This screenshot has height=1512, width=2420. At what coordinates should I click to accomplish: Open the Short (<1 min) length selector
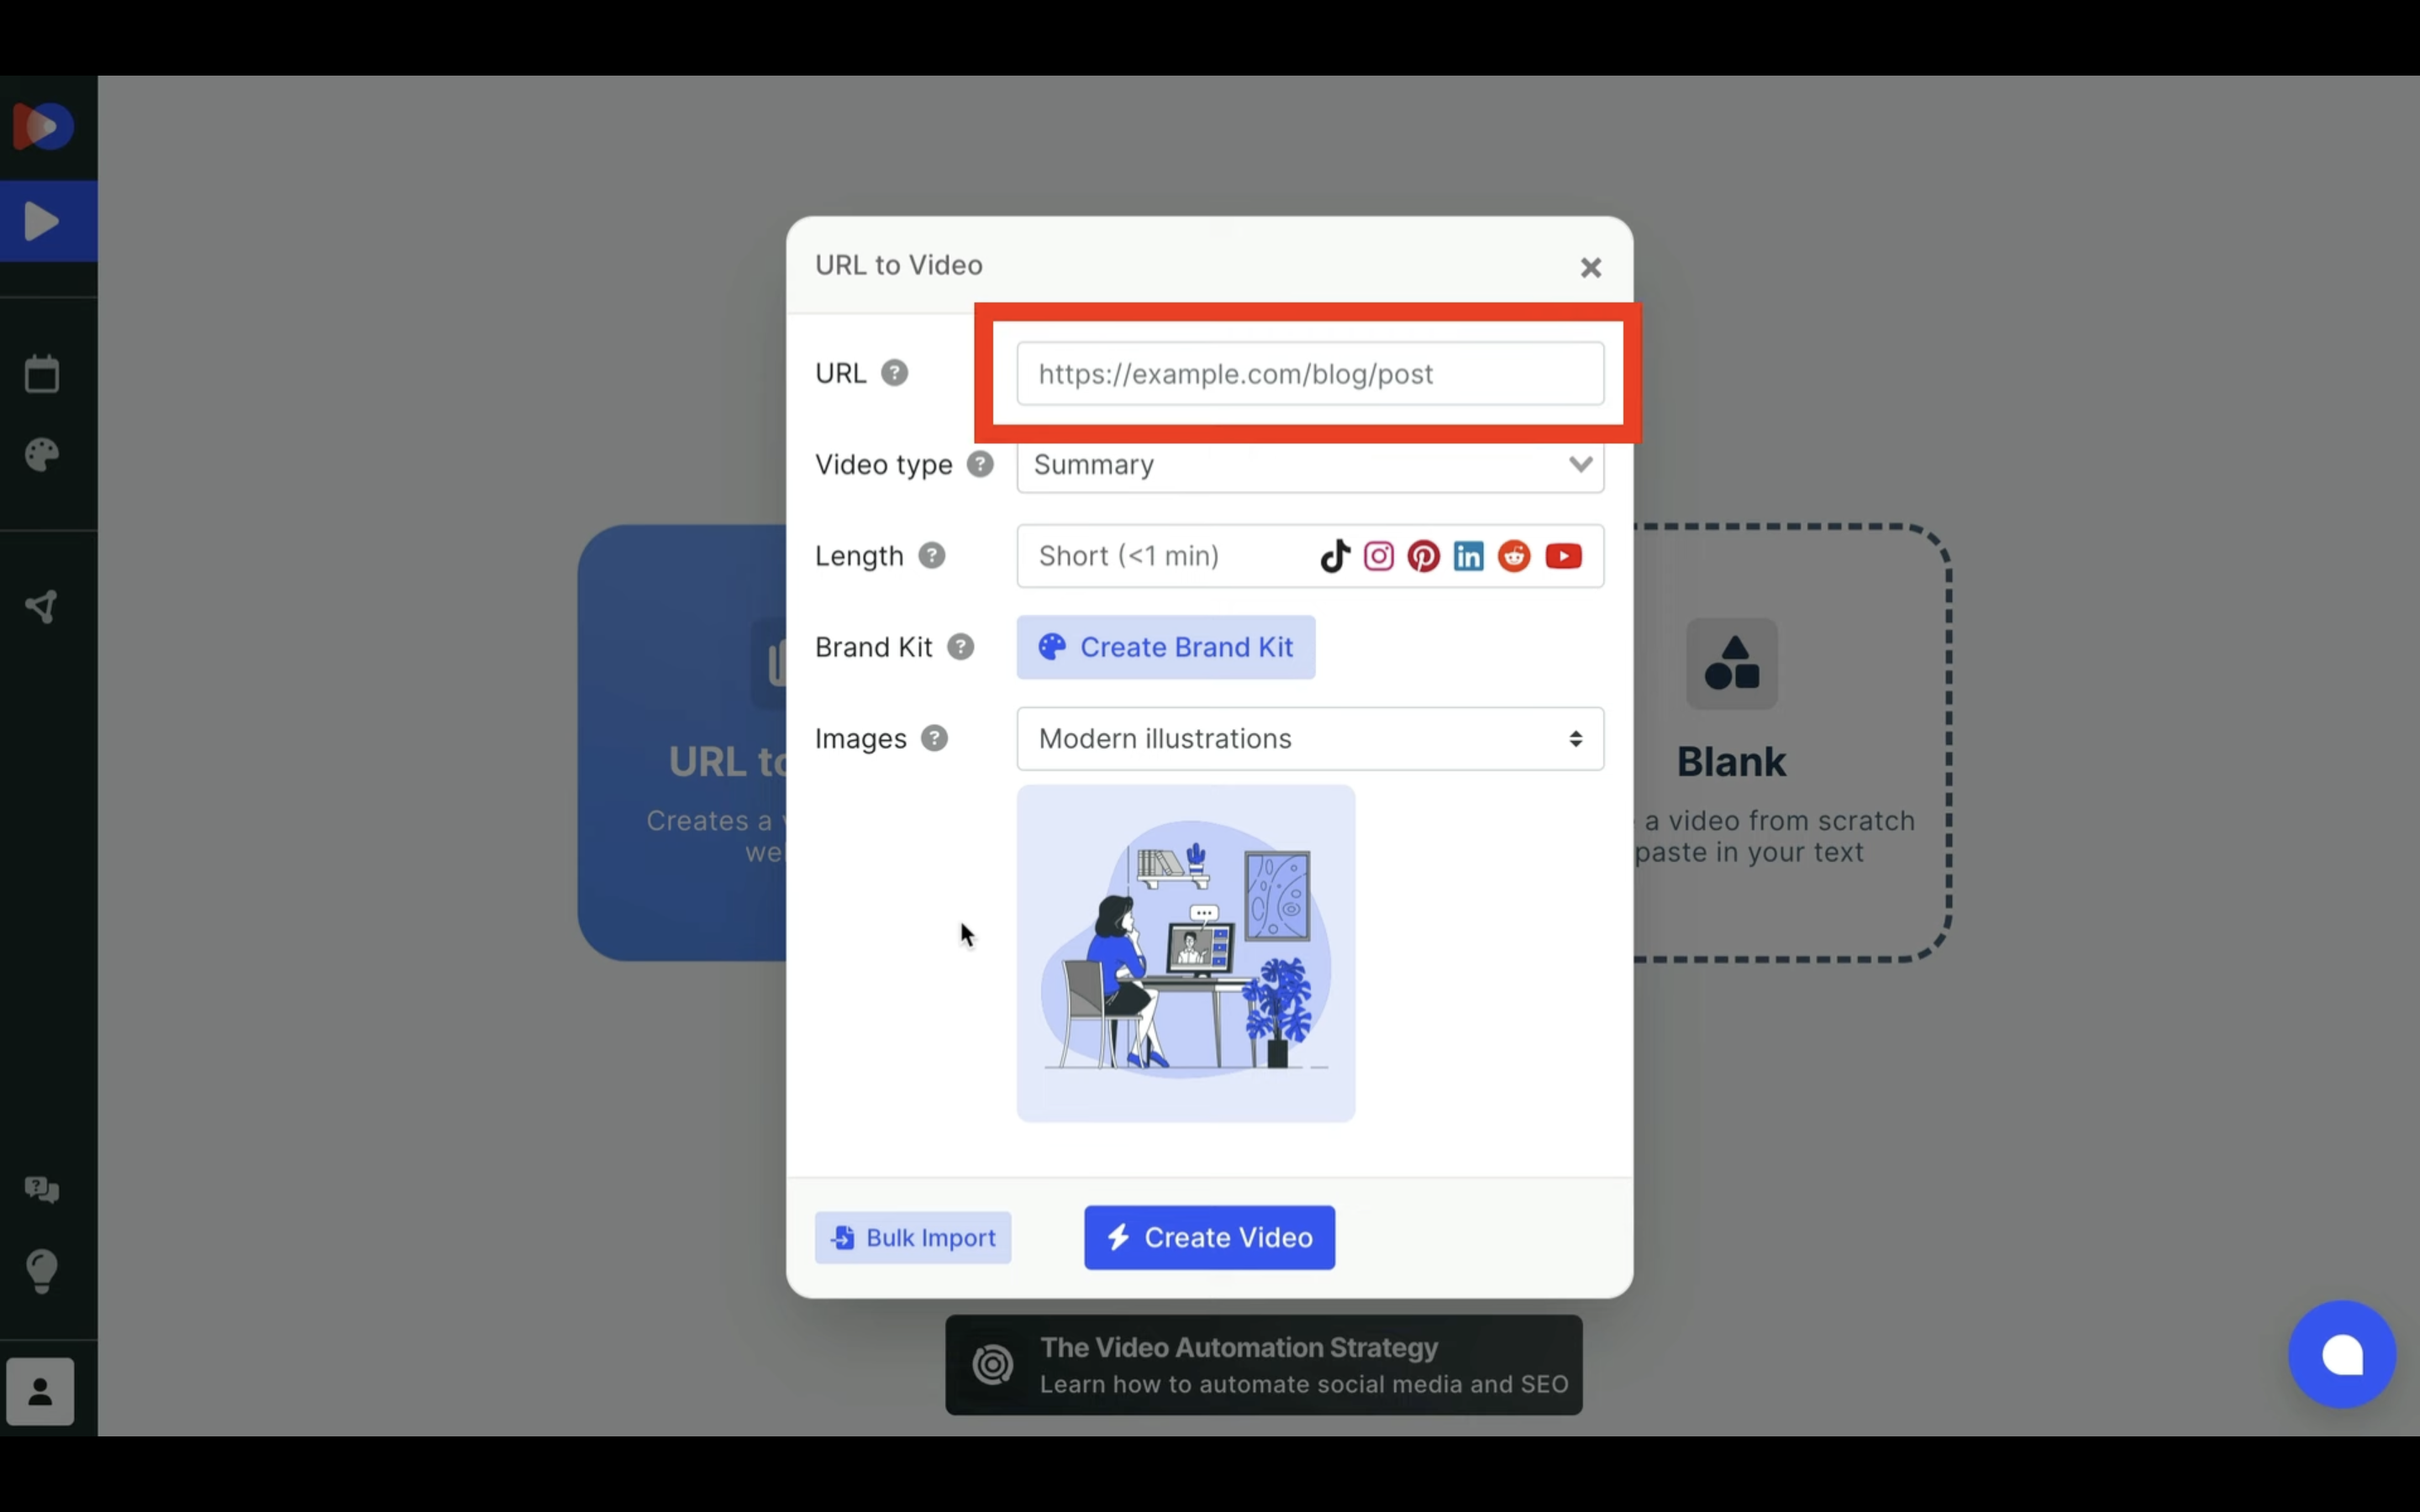coord(1310,556)
